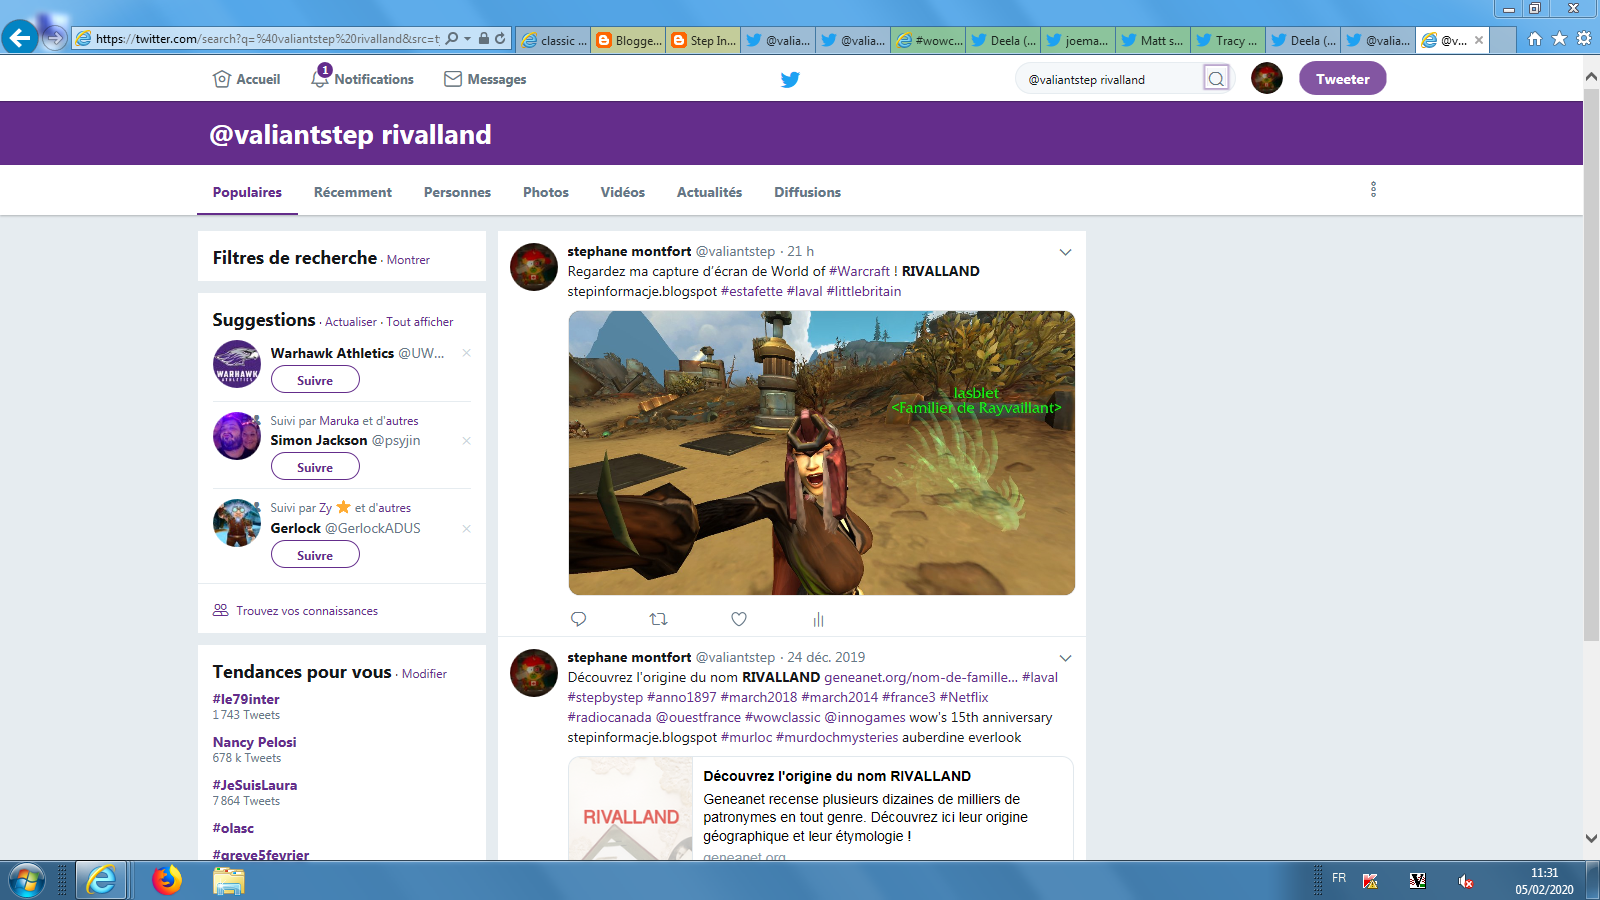The height and width of the screenshot is (900, 1600).
Task: Click Actualiser in Suggestions
Action: coord(351,322)
